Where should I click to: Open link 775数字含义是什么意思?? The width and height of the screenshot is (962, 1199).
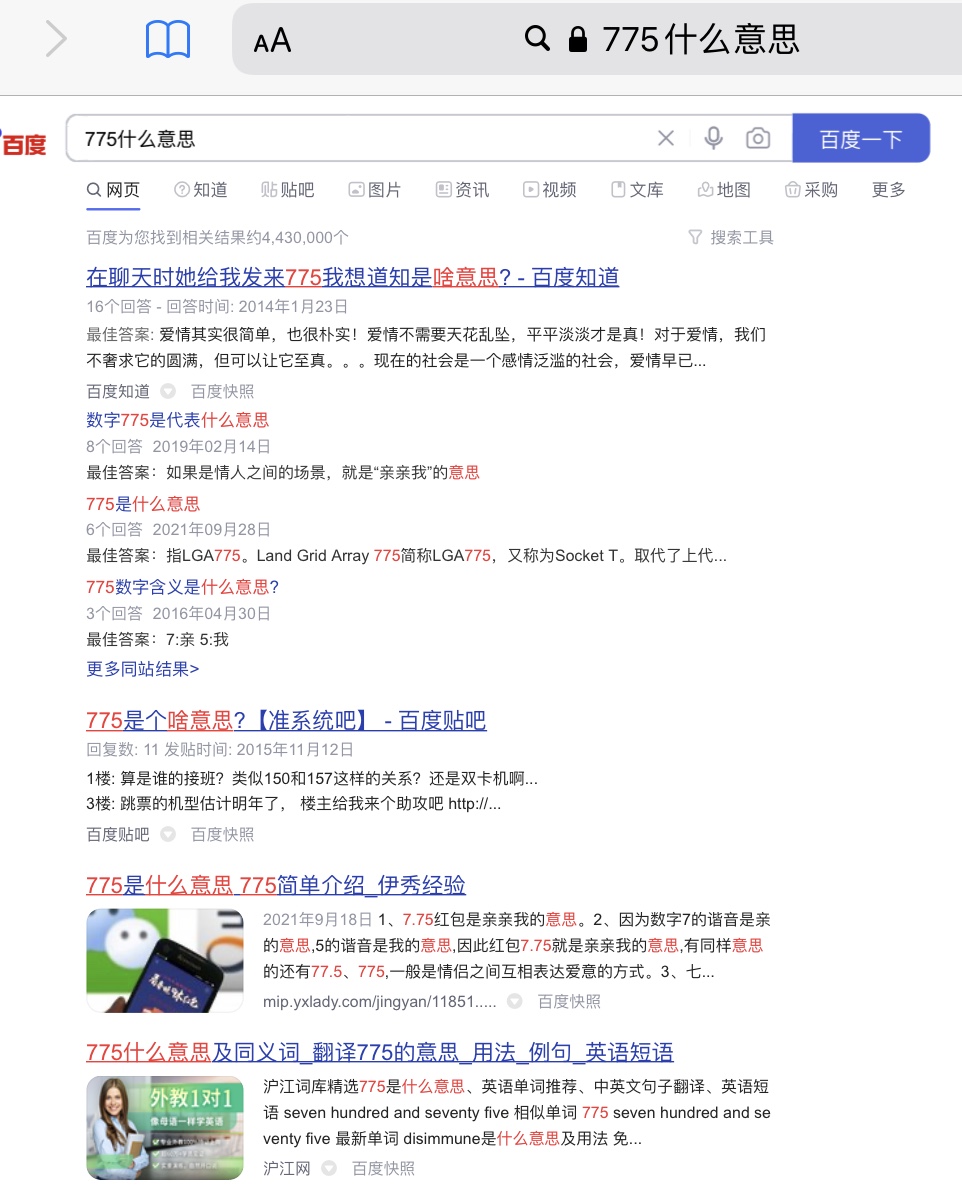pos(183,587)
